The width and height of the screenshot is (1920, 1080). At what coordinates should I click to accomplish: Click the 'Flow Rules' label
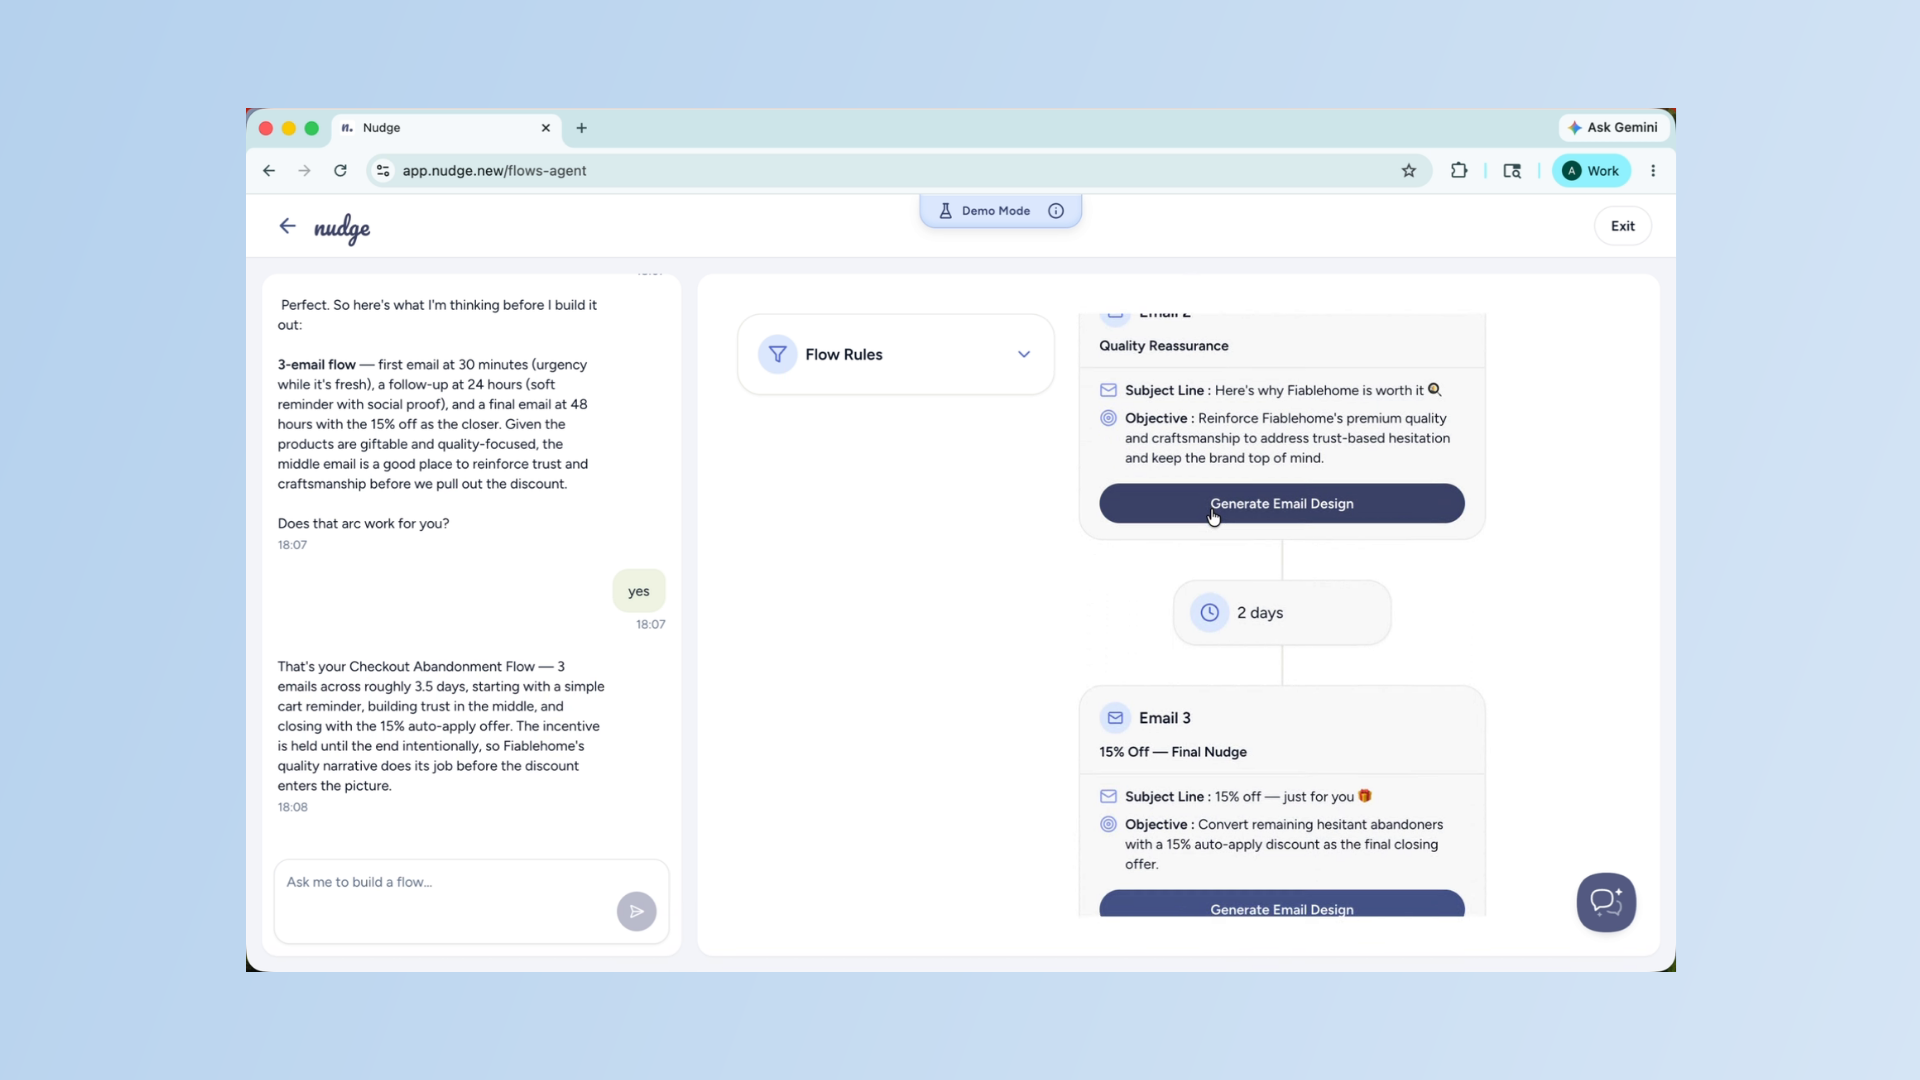[x=844, y=354]
